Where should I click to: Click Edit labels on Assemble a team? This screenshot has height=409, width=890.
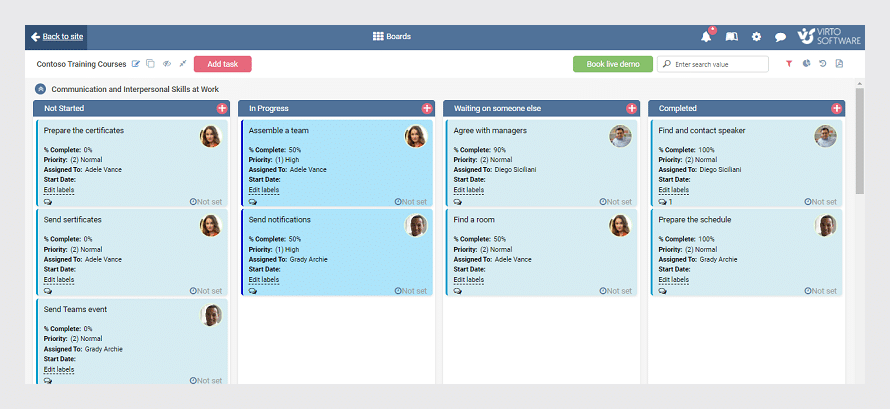(x=264, y=190)
